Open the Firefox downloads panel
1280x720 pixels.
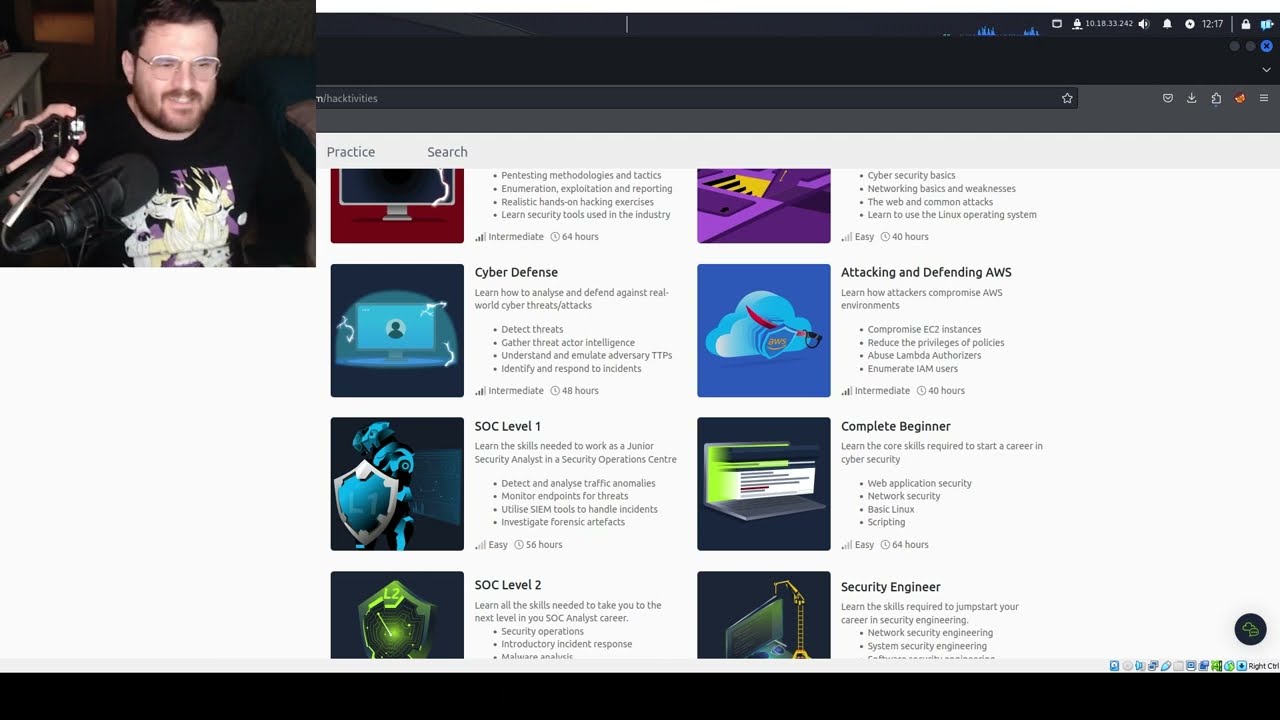point(1191,98)
